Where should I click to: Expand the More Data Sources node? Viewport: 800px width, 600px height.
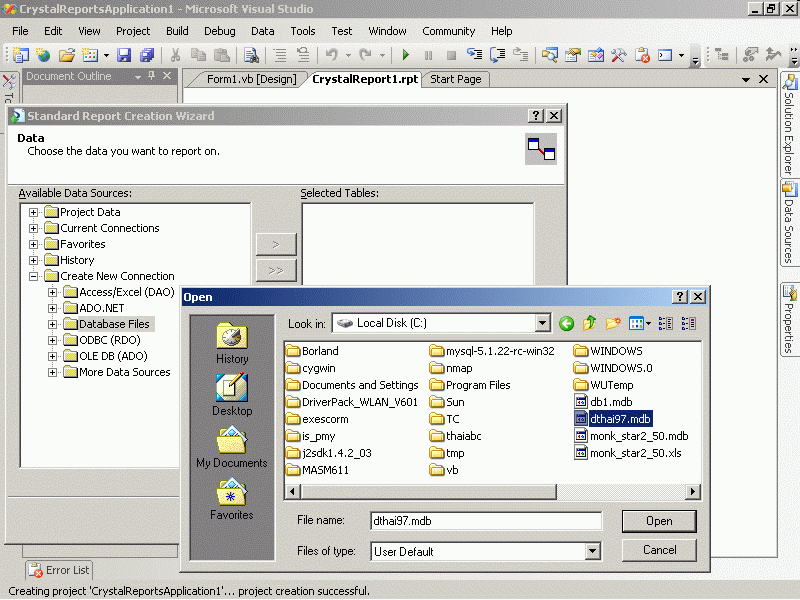click(53, 372)
